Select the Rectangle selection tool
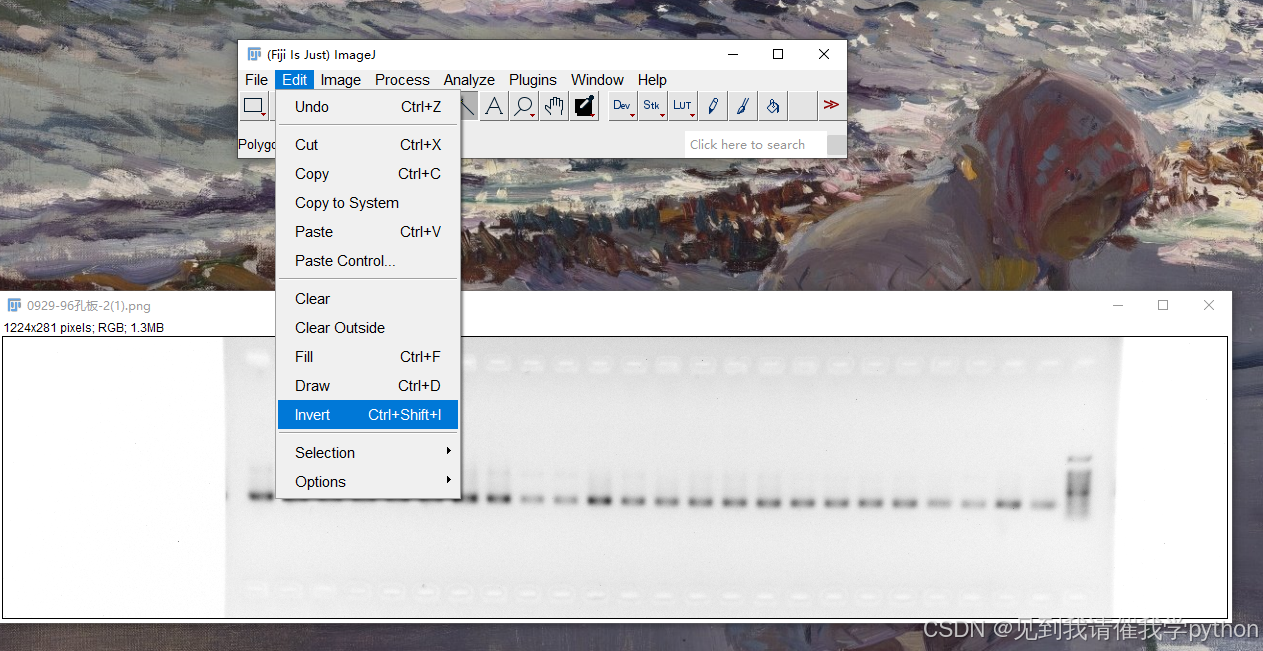The width and height of the screenshot is (1263, 651). [x=256, y=106]
